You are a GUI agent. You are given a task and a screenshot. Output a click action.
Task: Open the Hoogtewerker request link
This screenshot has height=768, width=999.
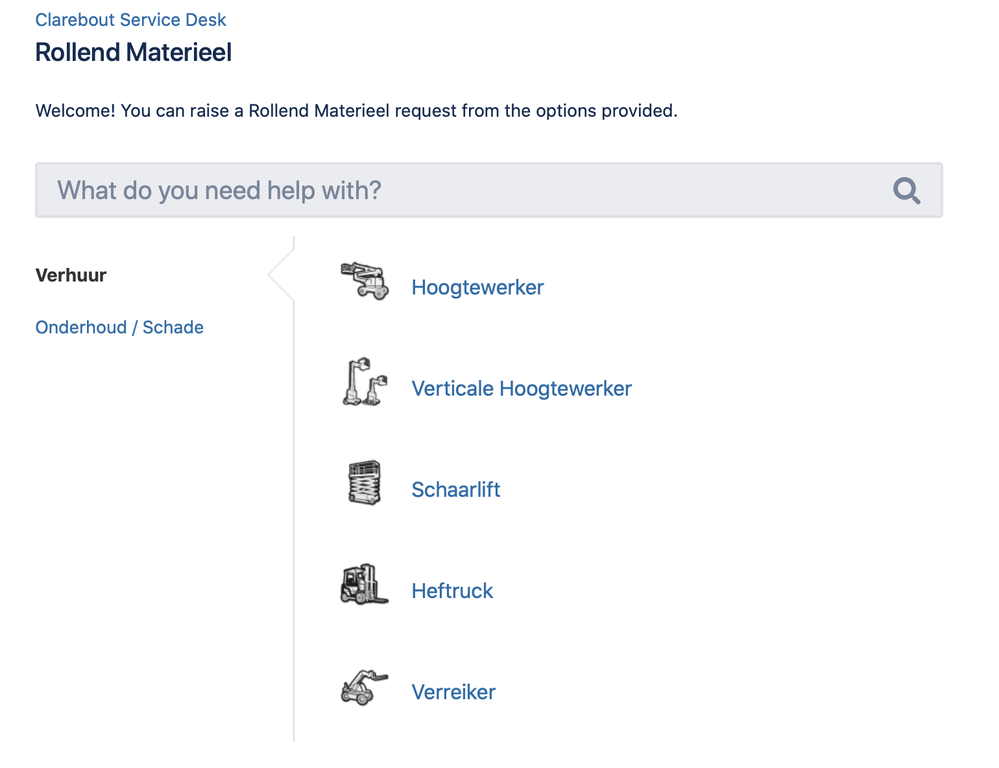pos(477,287)
